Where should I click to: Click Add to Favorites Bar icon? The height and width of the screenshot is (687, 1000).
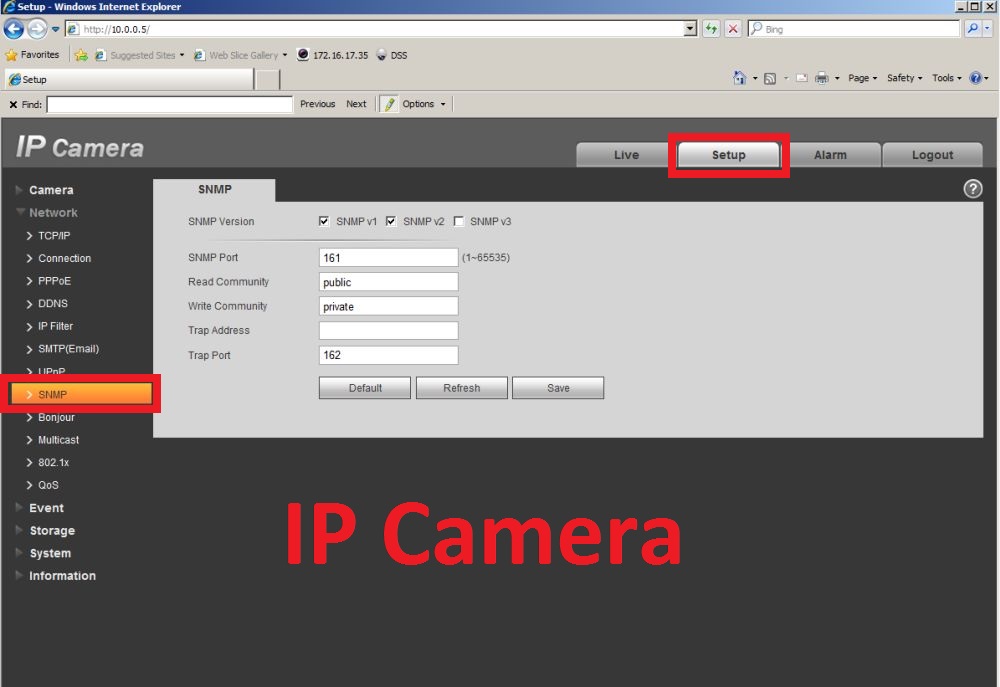81,55
